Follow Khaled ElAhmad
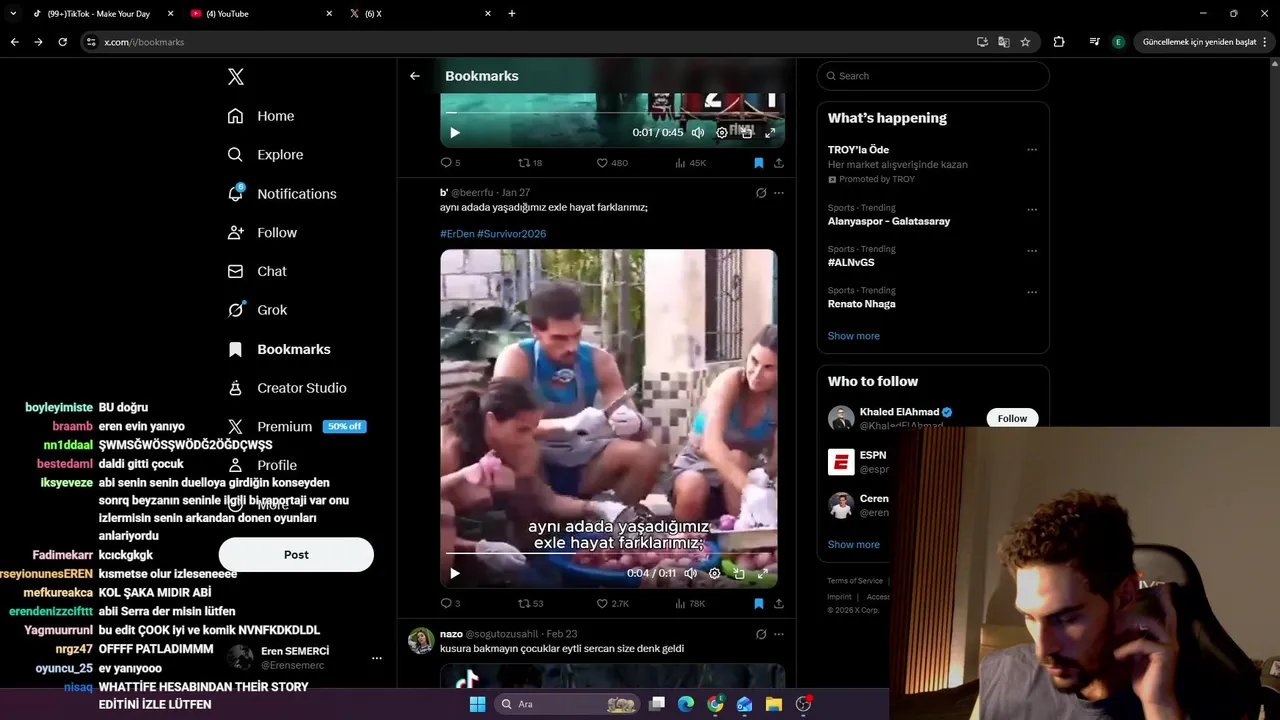Image resolution: width=1280 pixels, height=720 pixels. 1012,418
